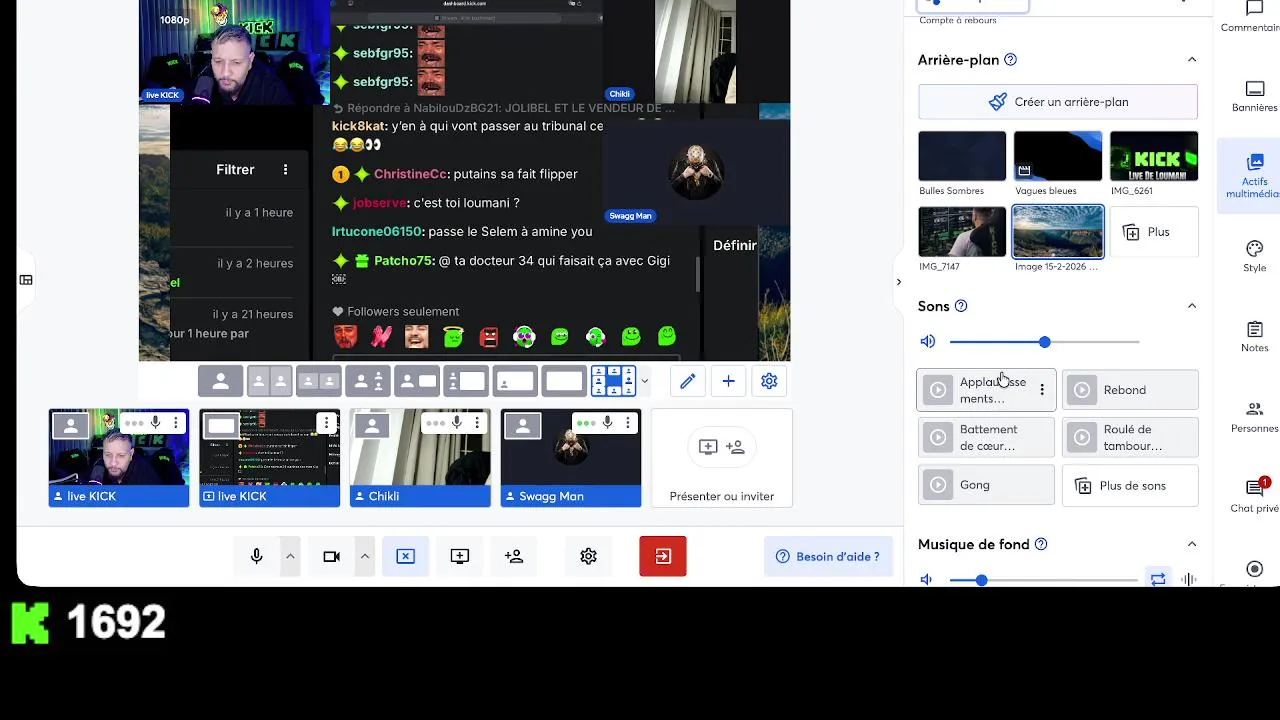Viewport: 1280px width, 720px height.
Task: Open Musique de fond help icon
Action: (x=1041, y=544)
